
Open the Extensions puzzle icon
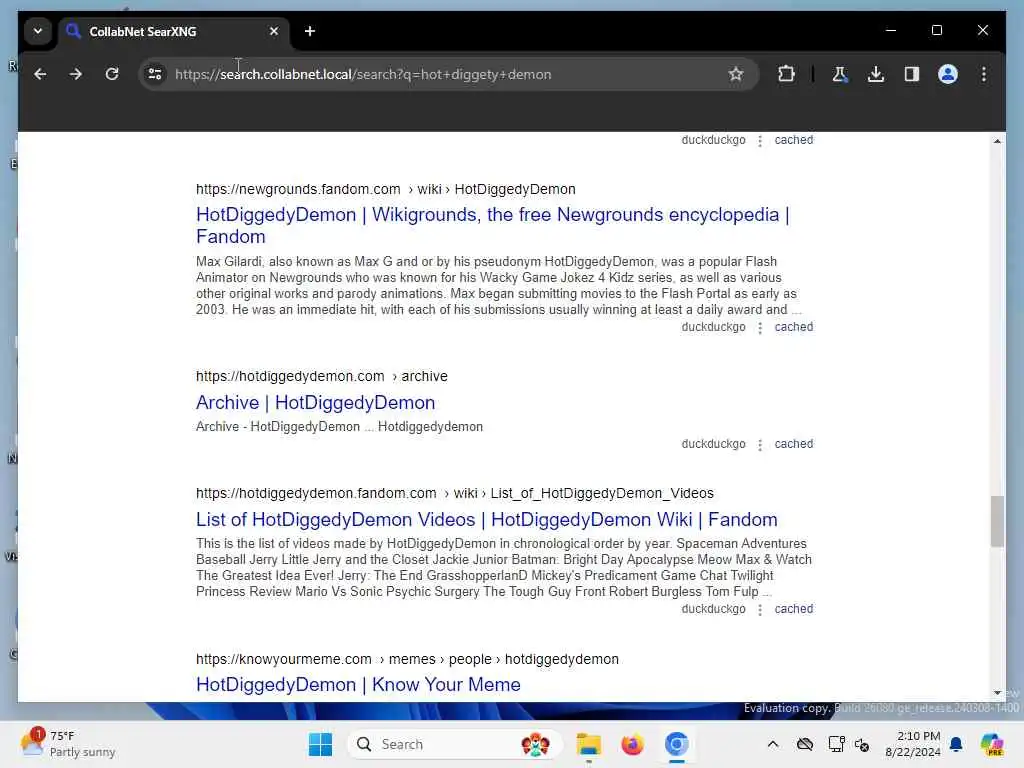[x=786, y=74]
